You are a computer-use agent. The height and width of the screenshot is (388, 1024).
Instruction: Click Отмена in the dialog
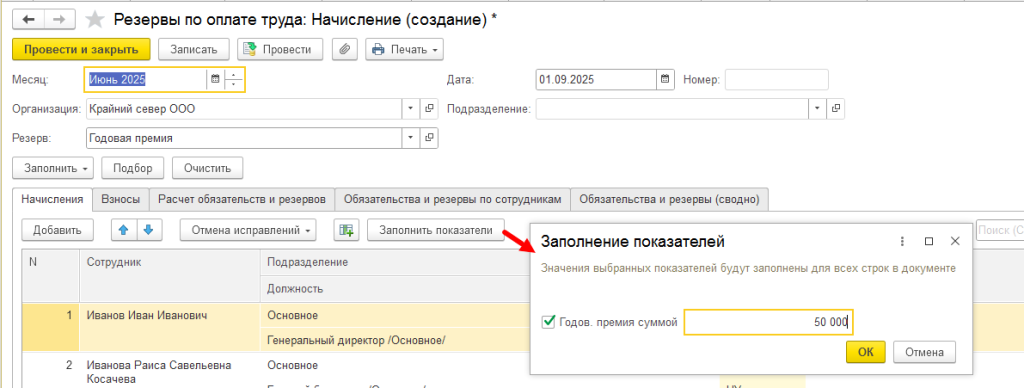coord(924,352)
